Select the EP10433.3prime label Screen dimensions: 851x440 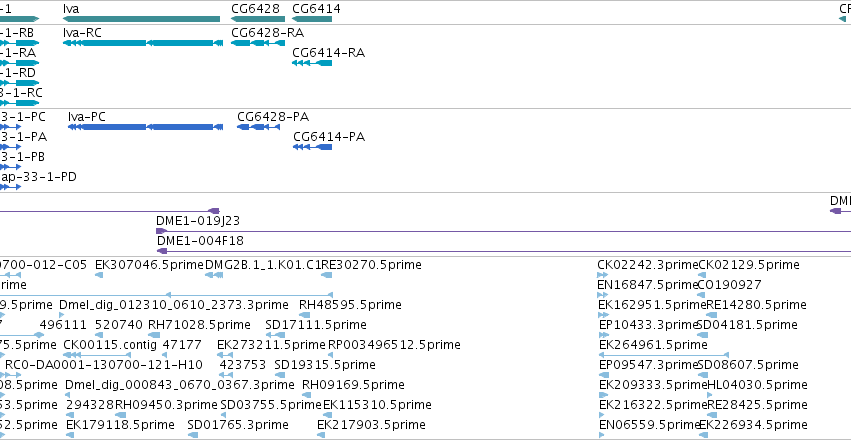coord(648,325)
